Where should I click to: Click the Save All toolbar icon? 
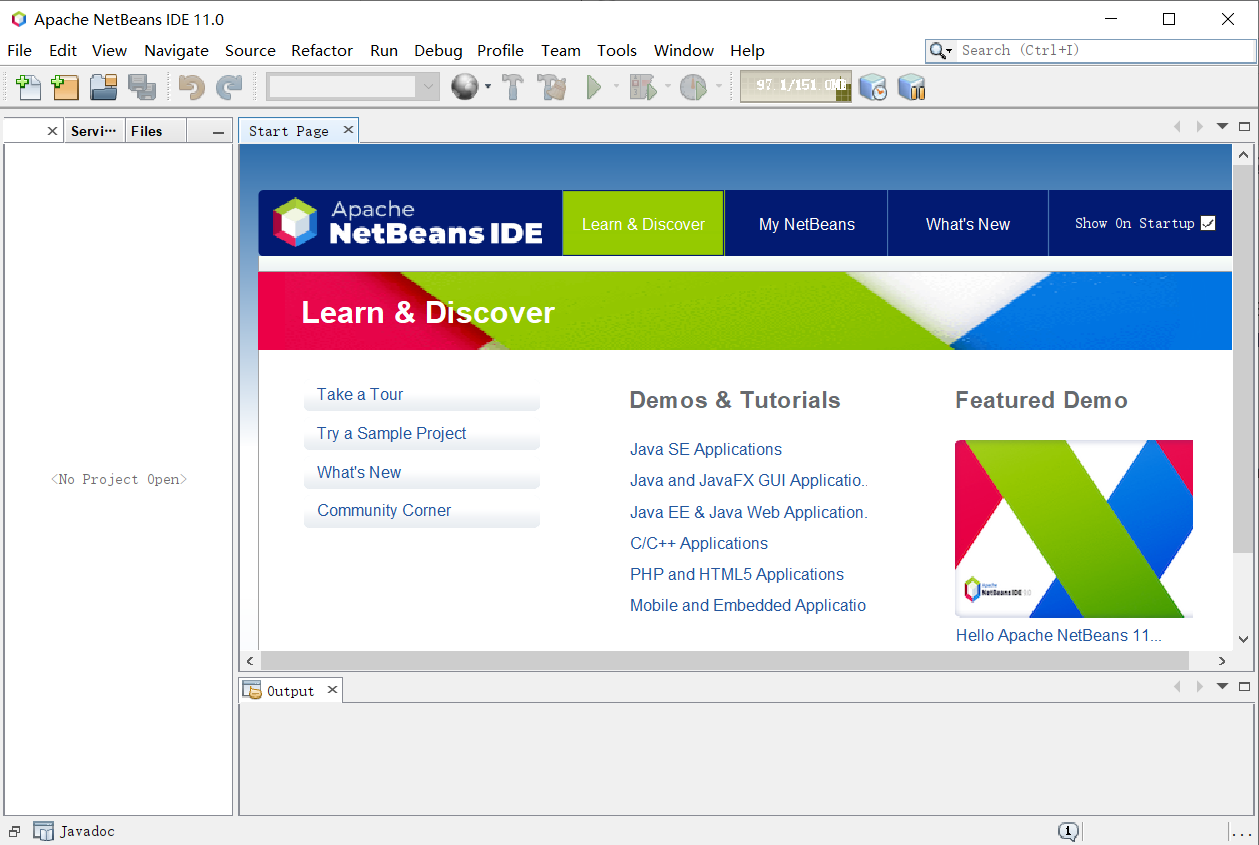(x=143, y=87)
